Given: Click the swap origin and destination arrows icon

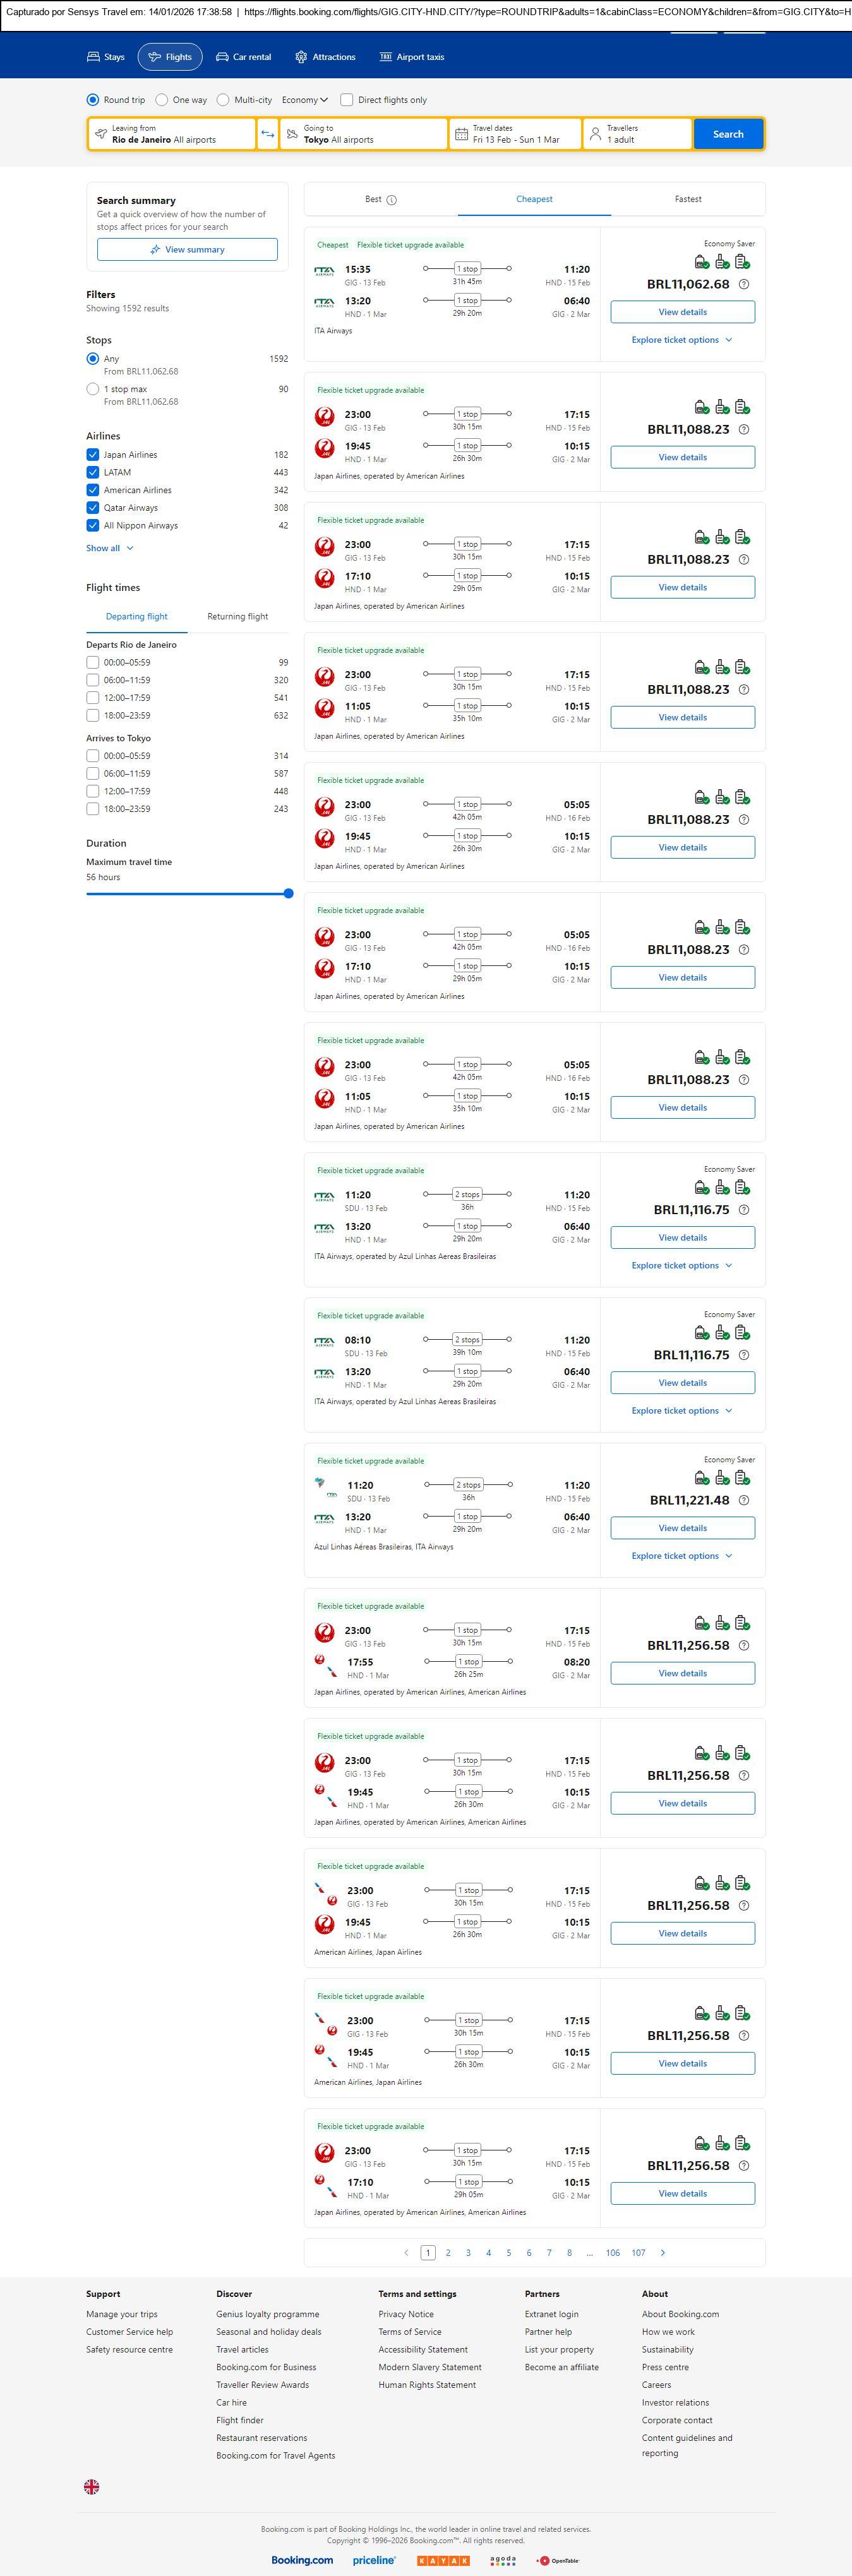Looking at the screenshot, I should [x=267, y=134].
